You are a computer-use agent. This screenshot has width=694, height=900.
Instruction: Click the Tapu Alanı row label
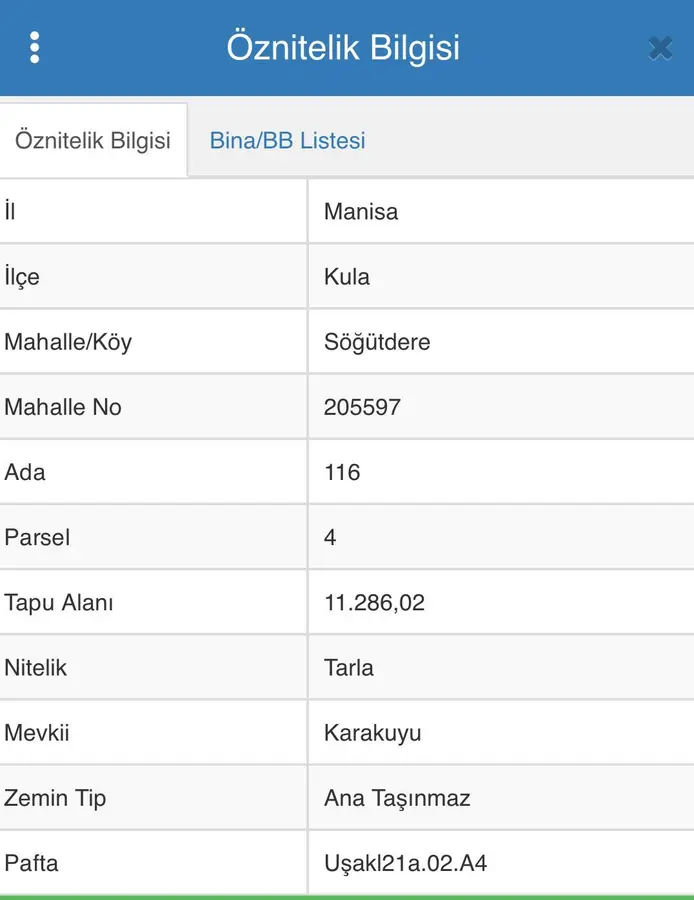tap(59, 603)
